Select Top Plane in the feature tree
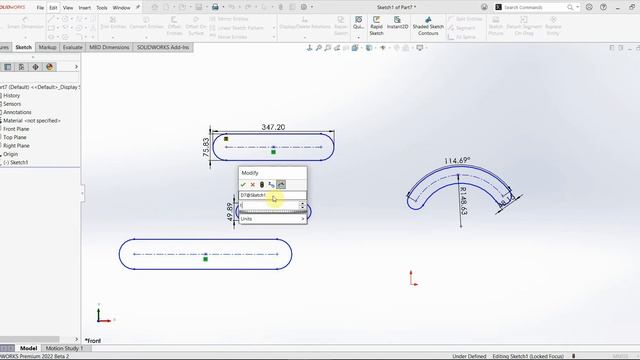Image resolution: width=640 pixels, height=360 pixels. [x=15, y=138]
